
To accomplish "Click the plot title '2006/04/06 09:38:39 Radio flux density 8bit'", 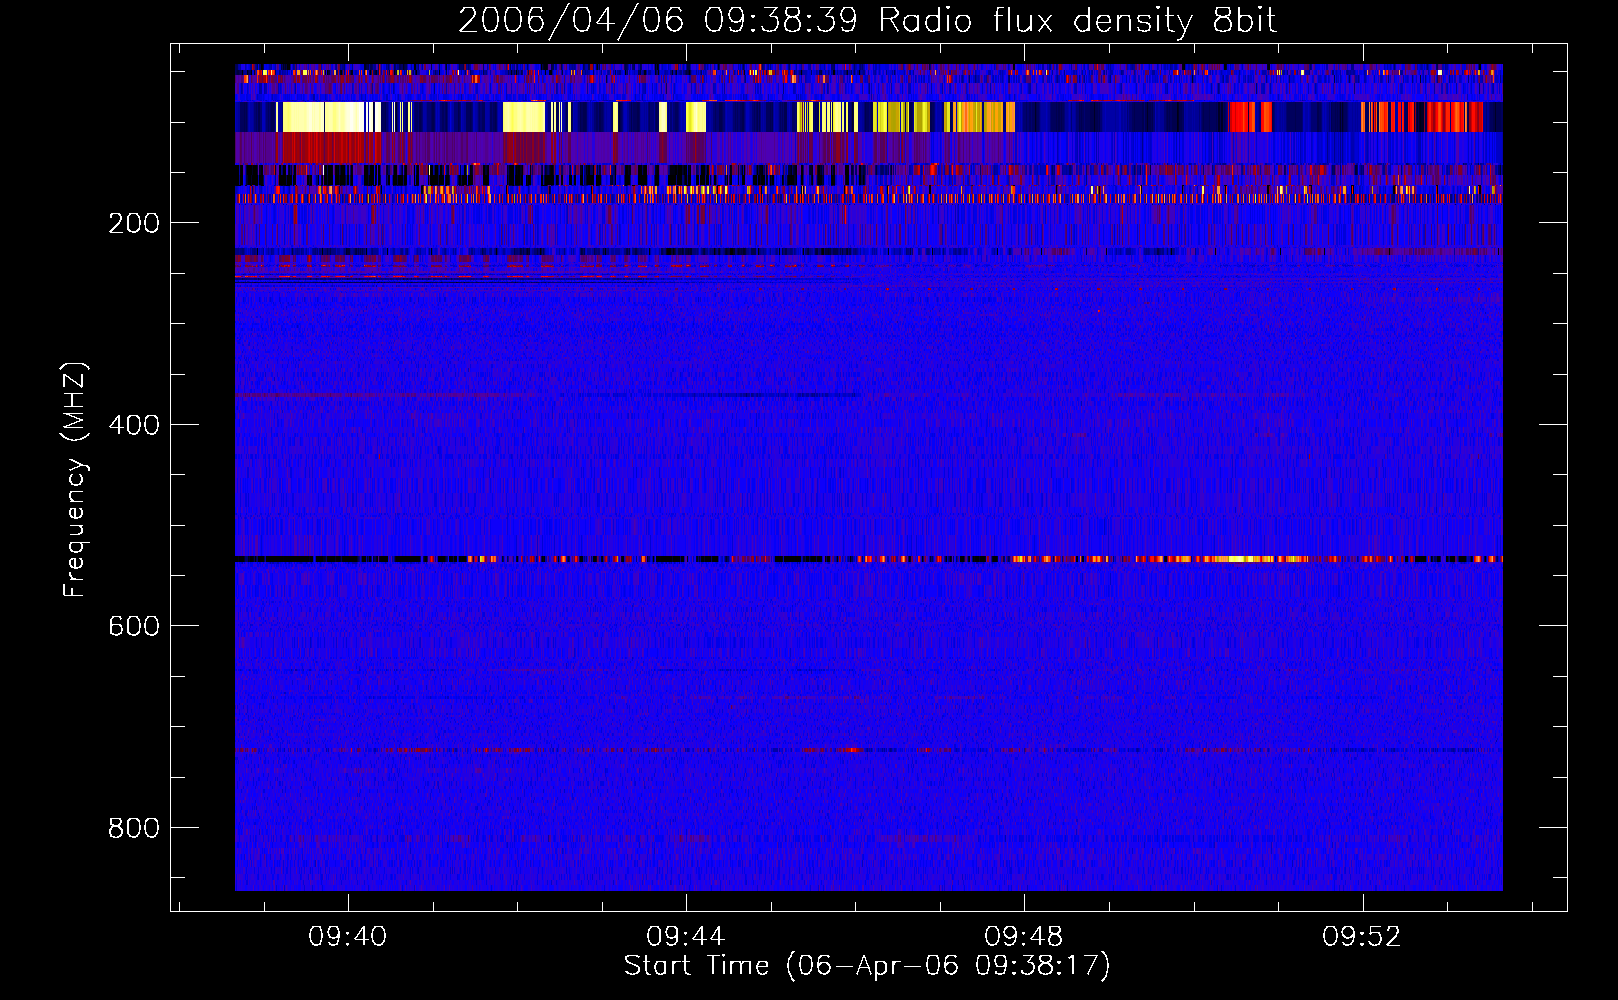I will coord(868,20).
